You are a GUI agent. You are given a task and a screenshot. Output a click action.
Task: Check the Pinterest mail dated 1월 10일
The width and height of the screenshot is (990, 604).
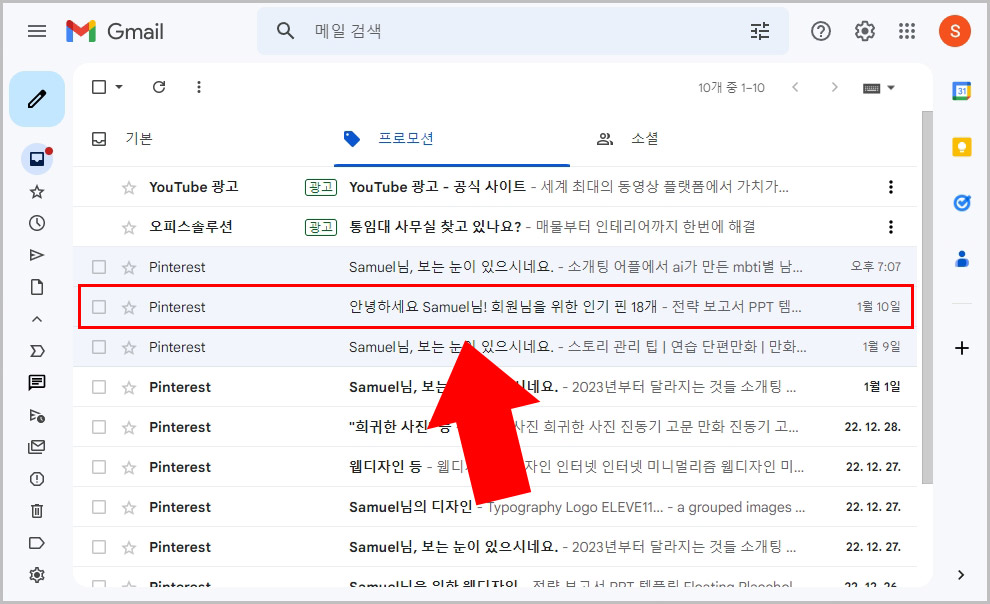(99, 307)
